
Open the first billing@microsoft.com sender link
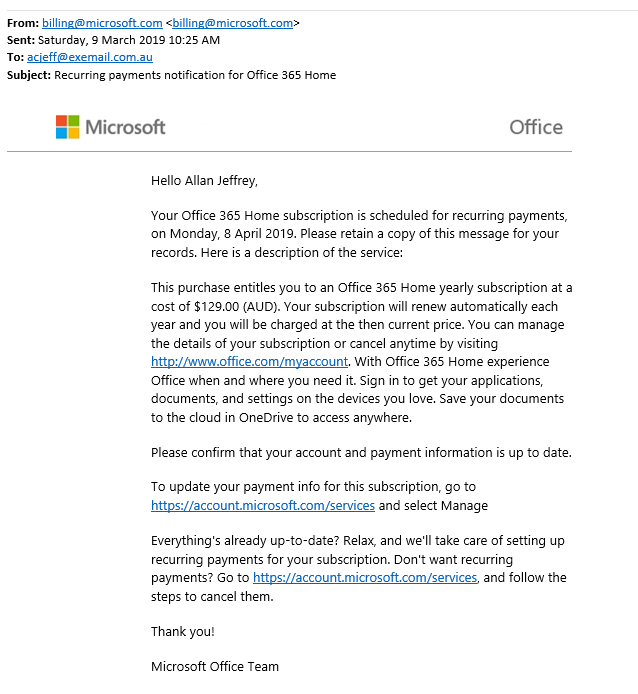(102, 23)
